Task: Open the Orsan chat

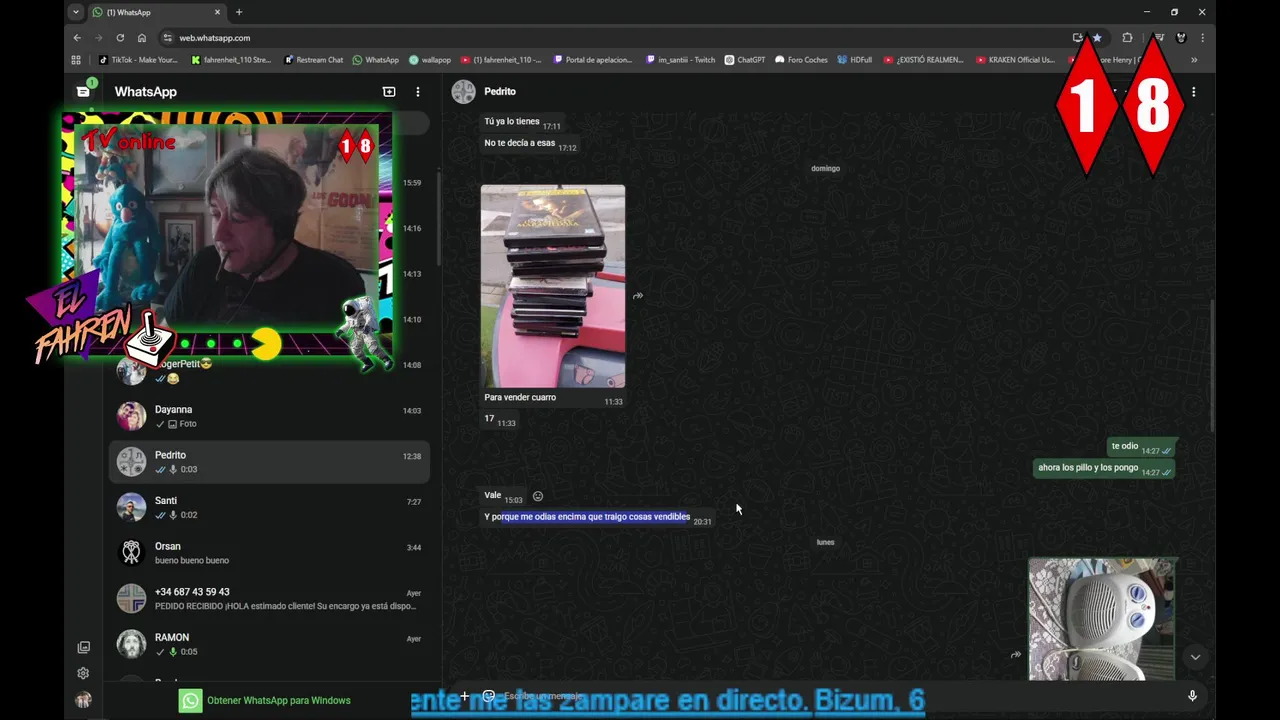Action: pos(269,553)
